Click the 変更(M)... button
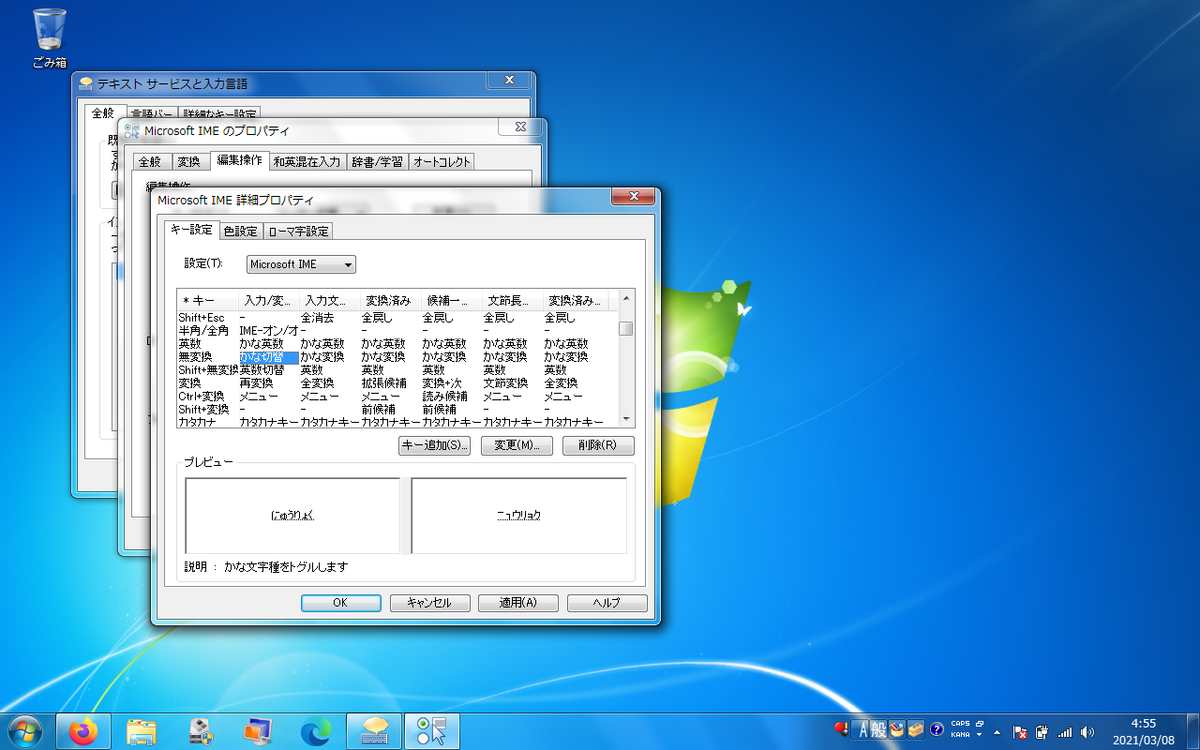The width and height of the screenshot is (1200, 750). 517,446
